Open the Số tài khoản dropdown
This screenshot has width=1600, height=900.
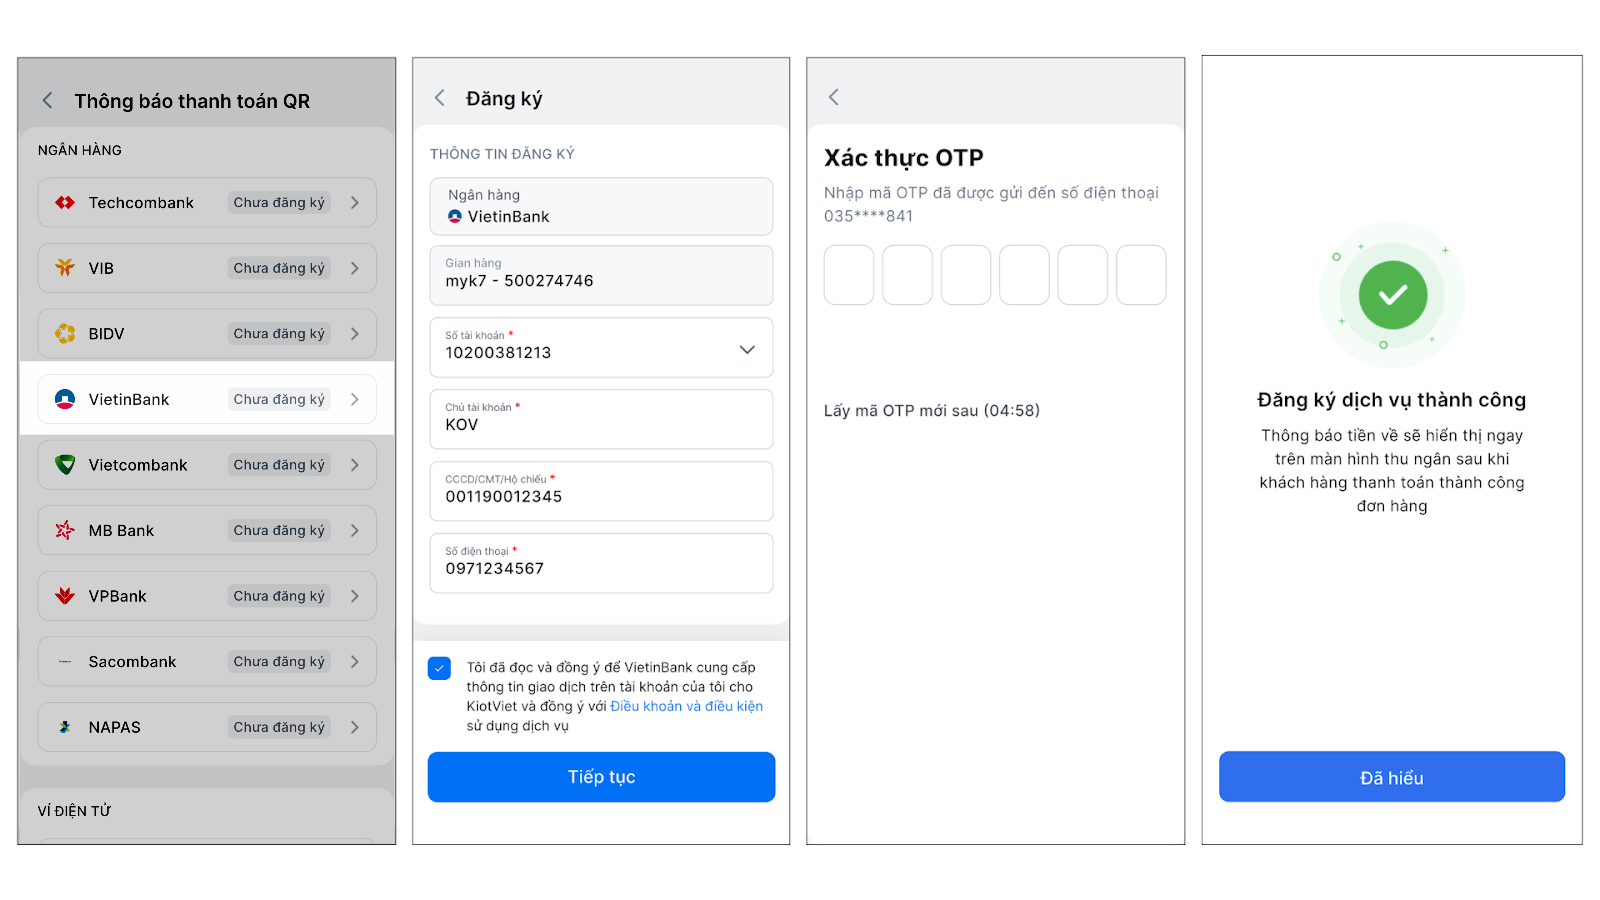747,349
